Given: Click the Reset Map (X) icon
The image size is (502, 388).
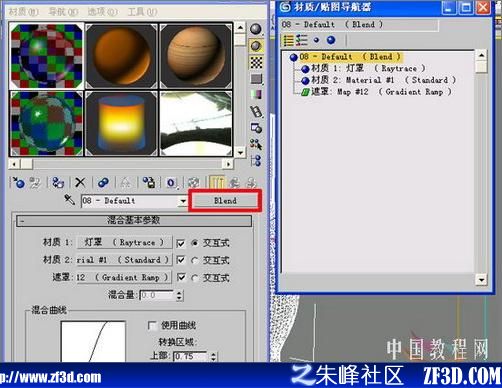Looking at the screenshot, I should click(x=80, y=183).
